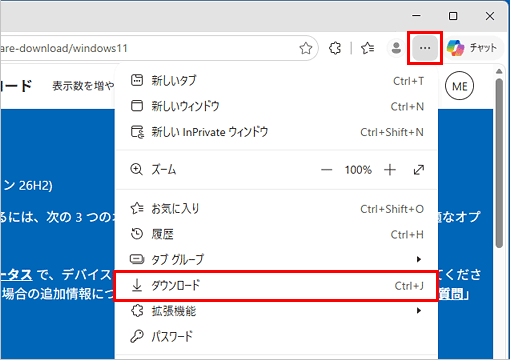Open the Favorites list toolbar icon

(368, 48)
